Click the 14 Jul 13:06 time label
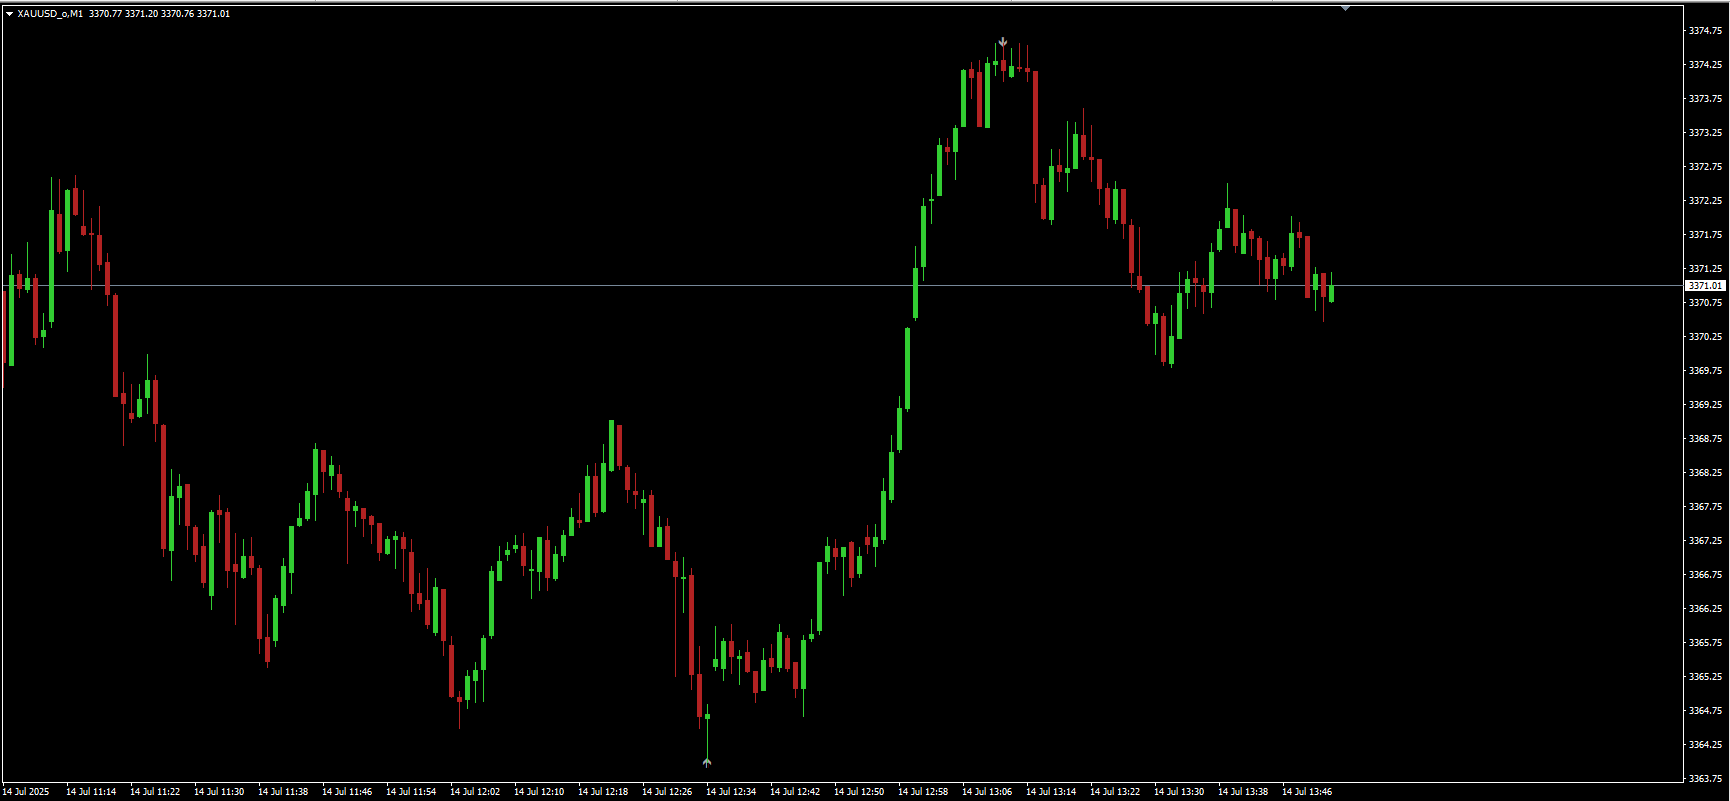 987,792
